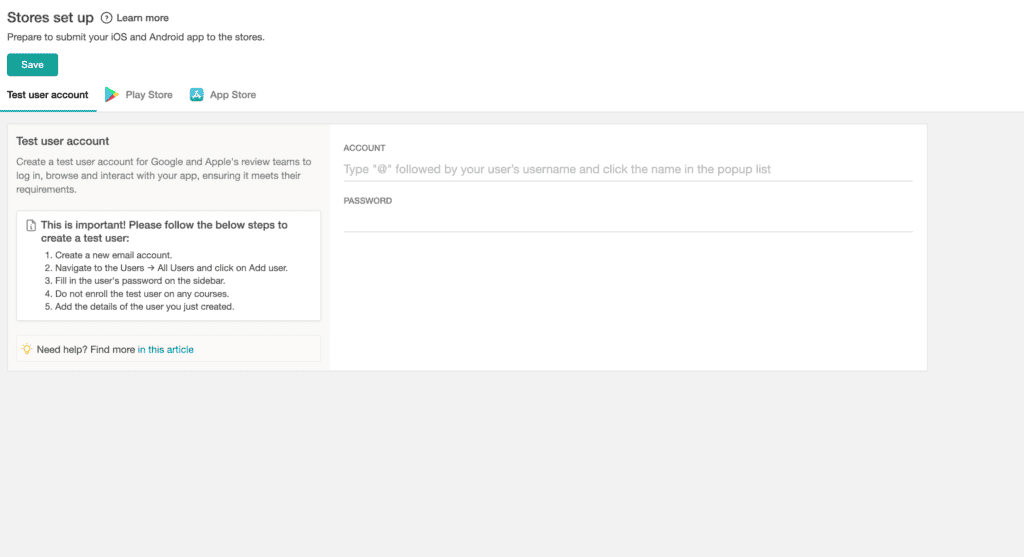Click the document icon beside important notice
Image resolution: width=1024 pixels, height=557 pixels.
click(x=31, y=226)
